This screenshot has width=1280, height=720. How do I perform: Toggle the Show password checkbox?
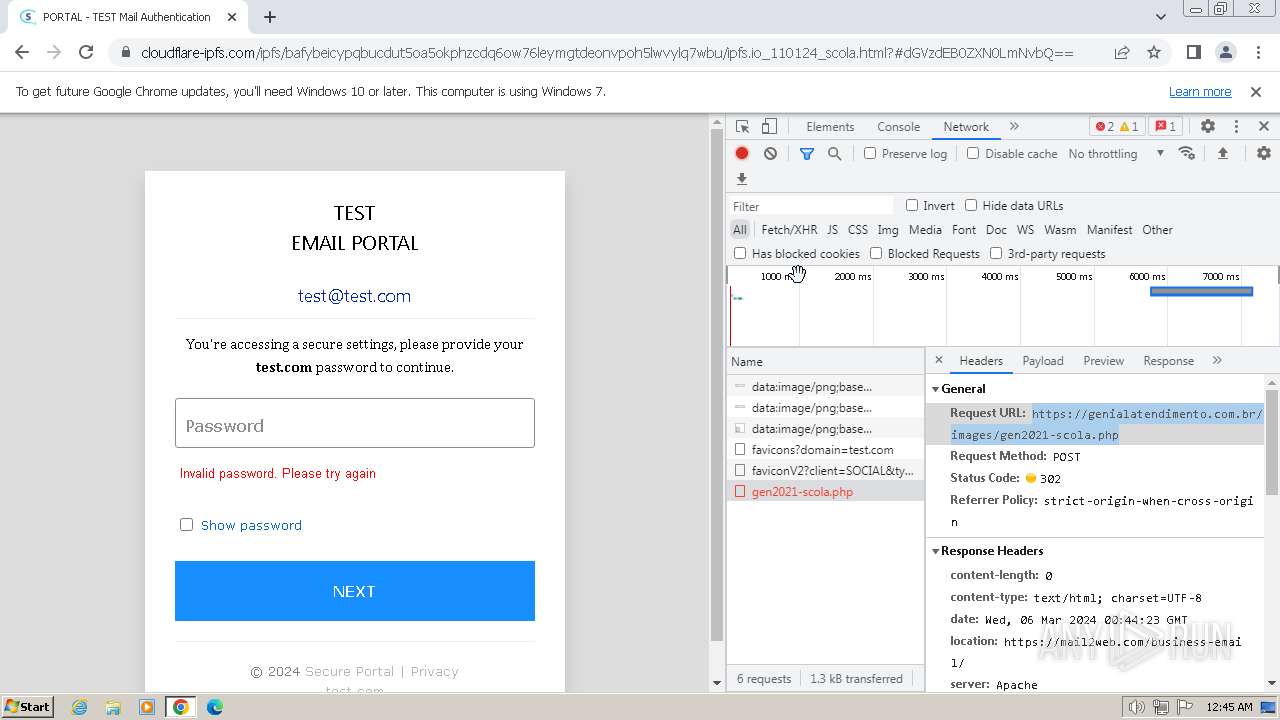tap(186, 525)
